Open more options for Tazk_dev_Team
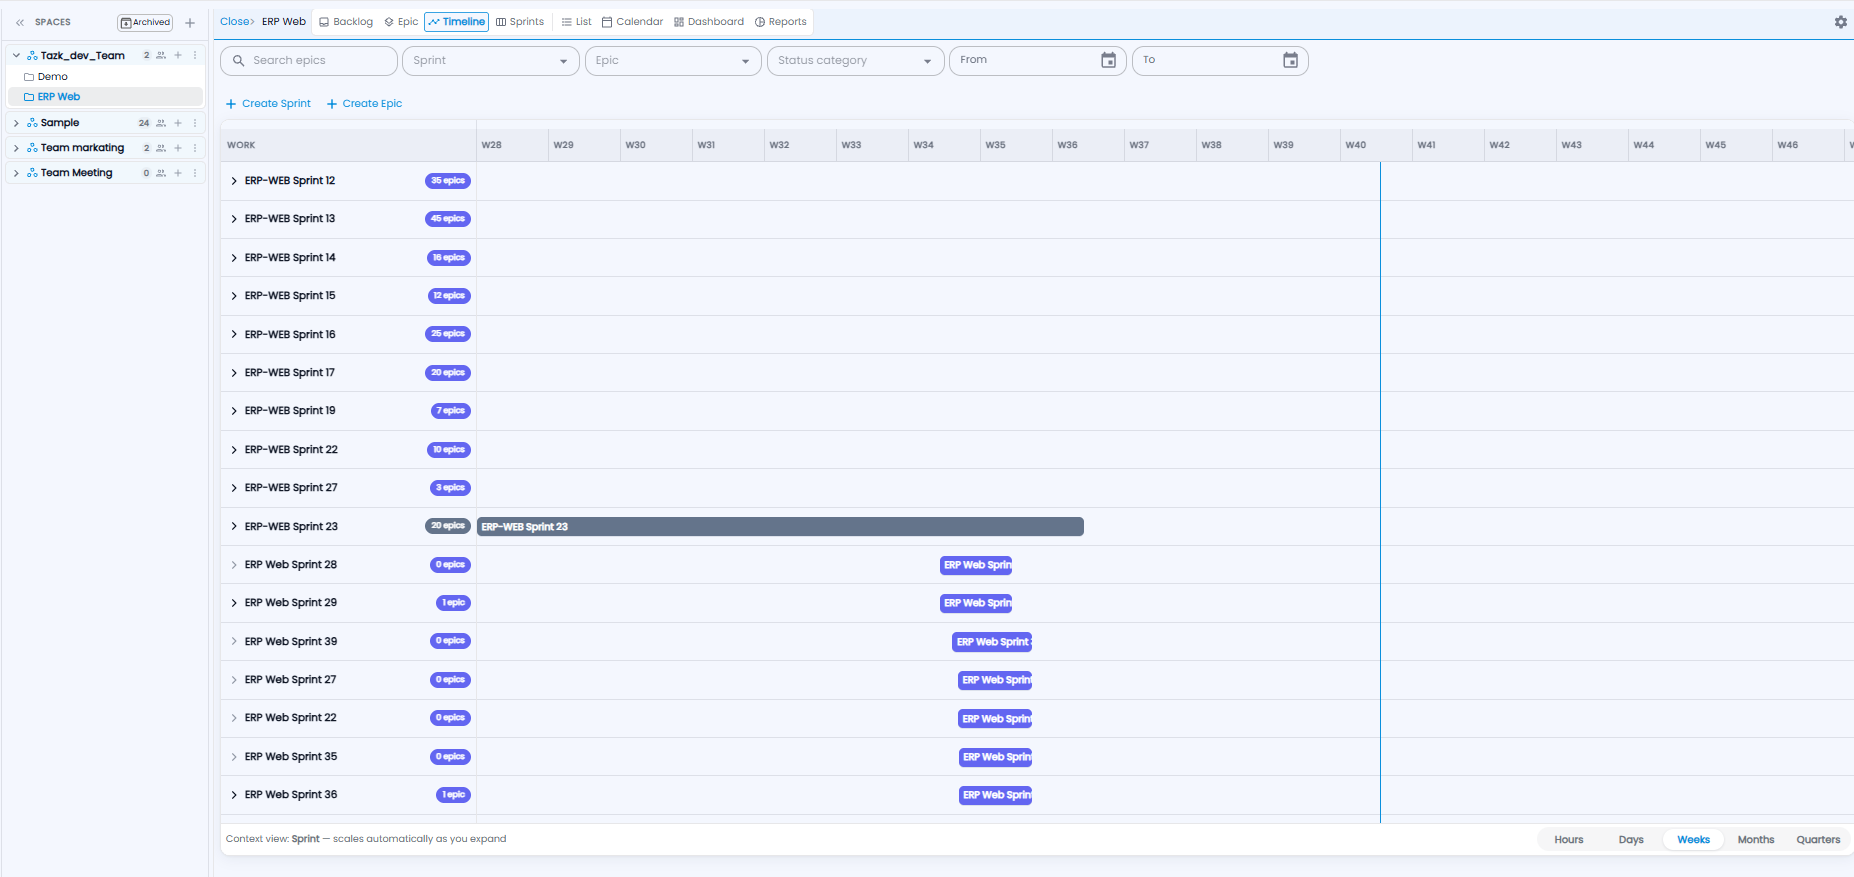This screenshot has height=877, width=1854. point(195,55)
